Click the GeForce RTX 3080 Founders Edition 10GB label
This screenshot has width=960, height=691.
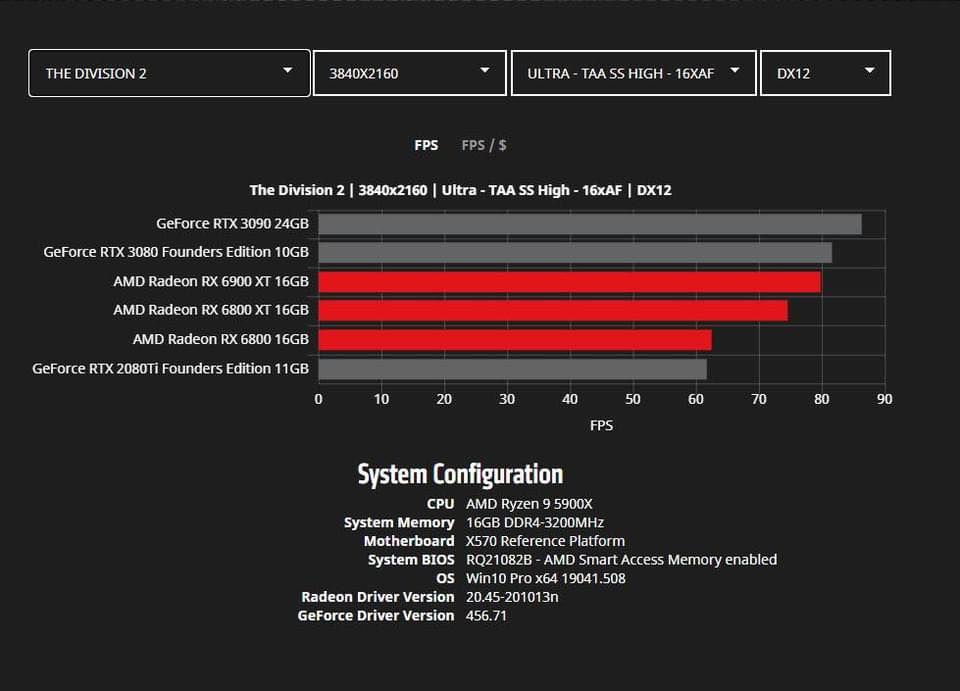pyautogui.click(x=176, y=252)
